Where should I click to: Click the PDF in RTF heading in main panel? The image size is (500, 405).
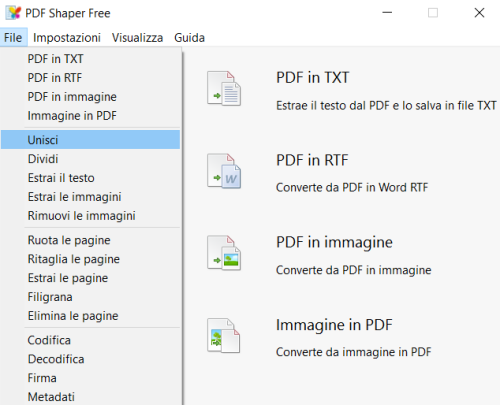(x=312, y=160)
